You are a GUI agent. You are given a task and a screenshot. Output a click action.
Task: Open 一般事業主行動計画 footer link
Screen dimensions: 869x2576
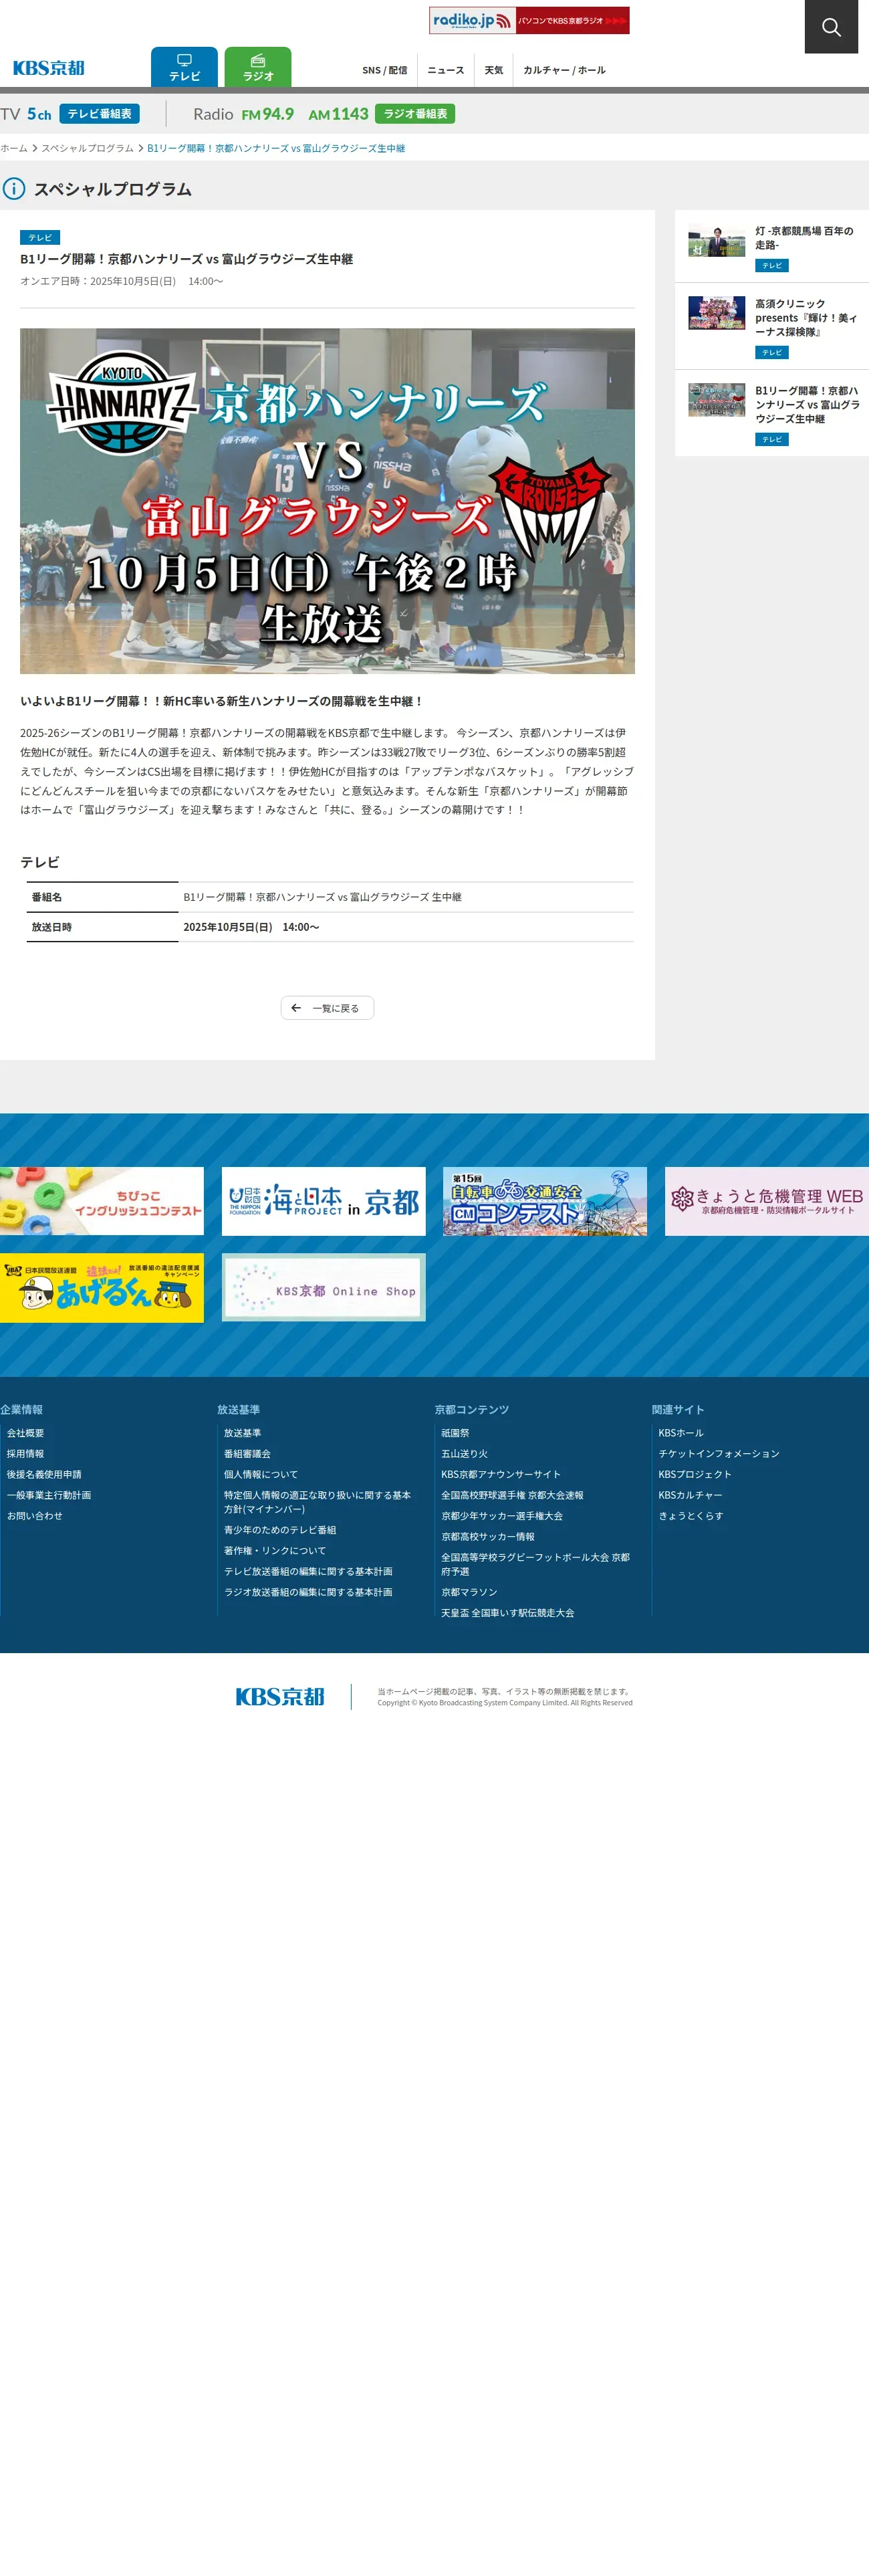pyautogui.click(x=49, y=1496)
